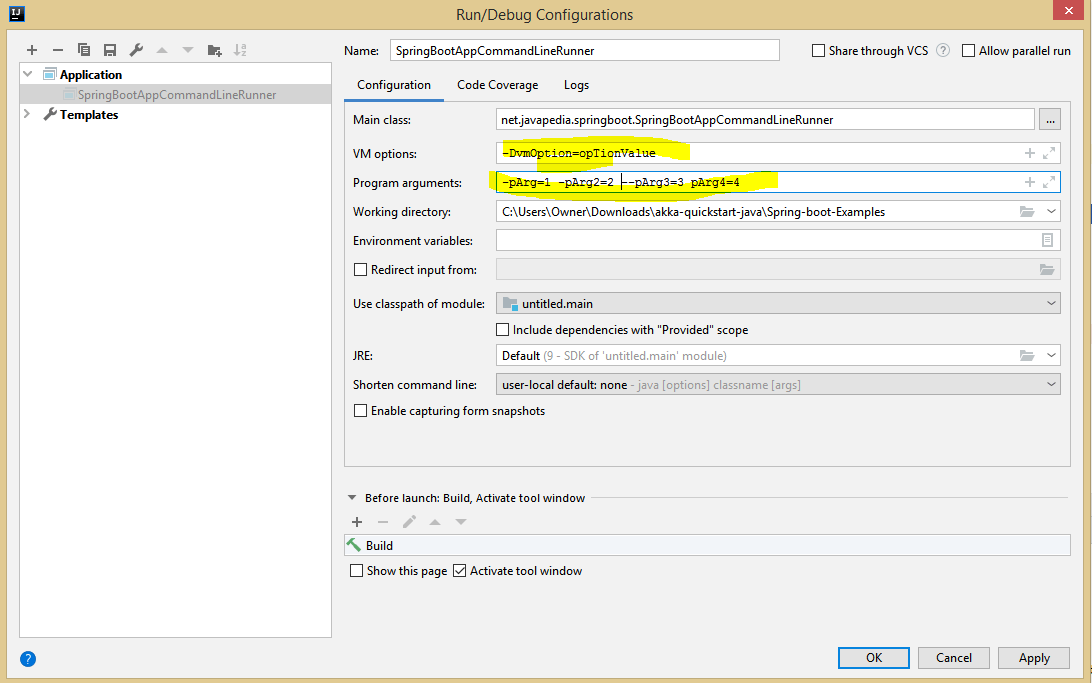The image size is (1092, 683).
Task: Open the environment variables editor
Action: (x=1046, y=240)
